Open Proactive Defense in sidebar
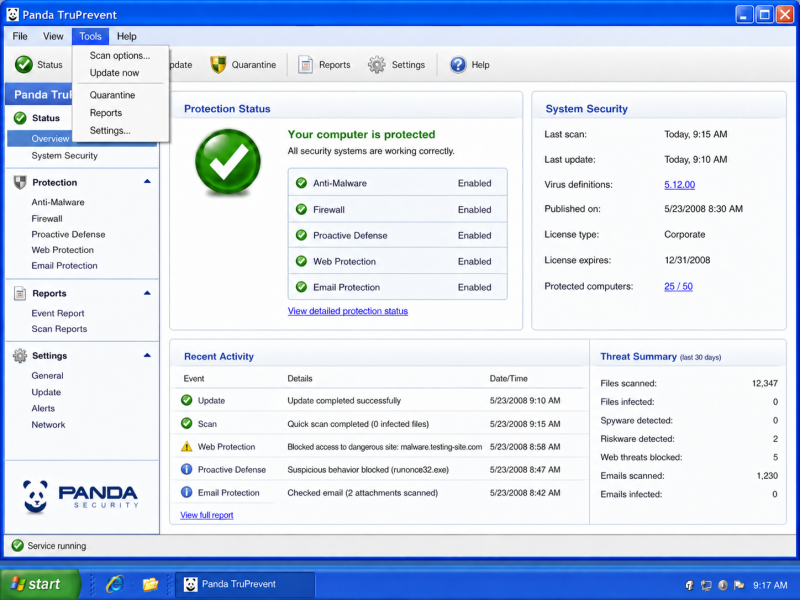800x600 pixels. [x=68, y=234]
